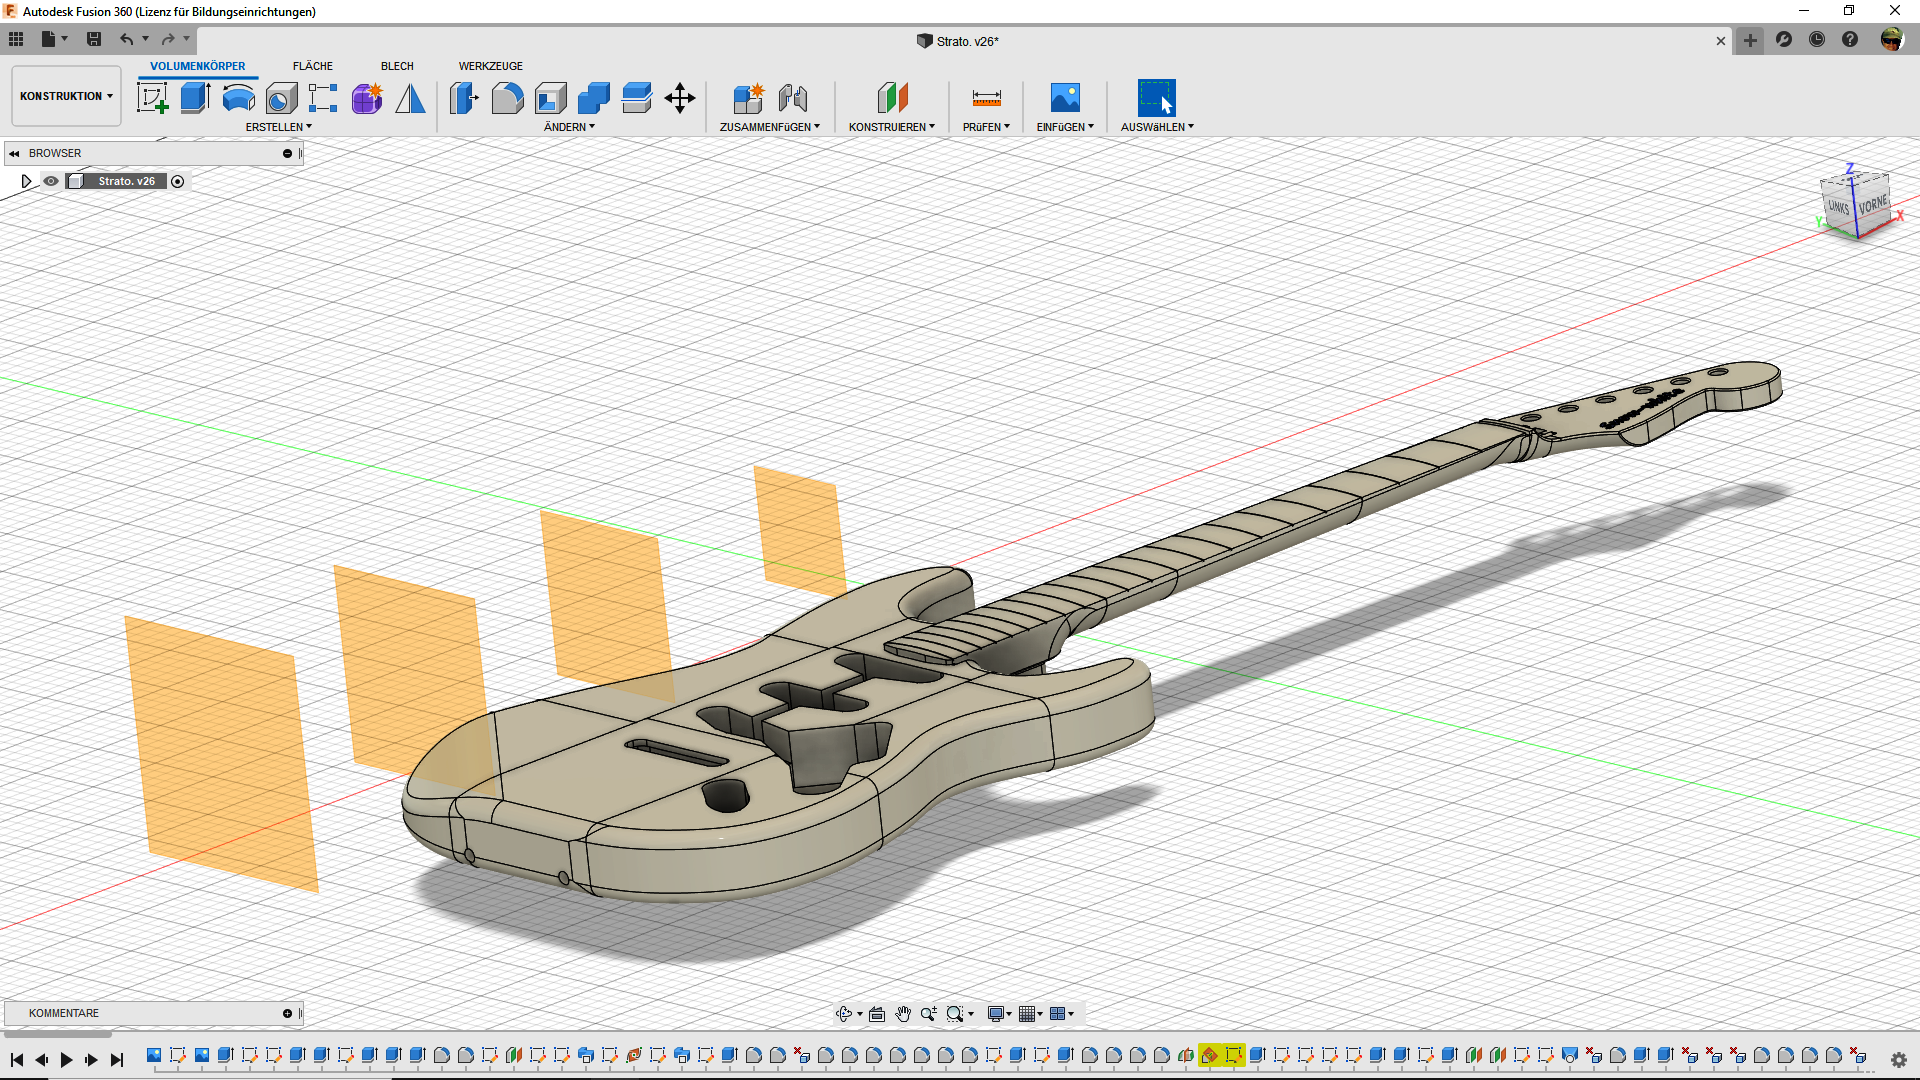The width and height of the screenshot is (1920, 1080).
Task: Activate the Strato. v26 component radio button
Action: coord(178,181)
